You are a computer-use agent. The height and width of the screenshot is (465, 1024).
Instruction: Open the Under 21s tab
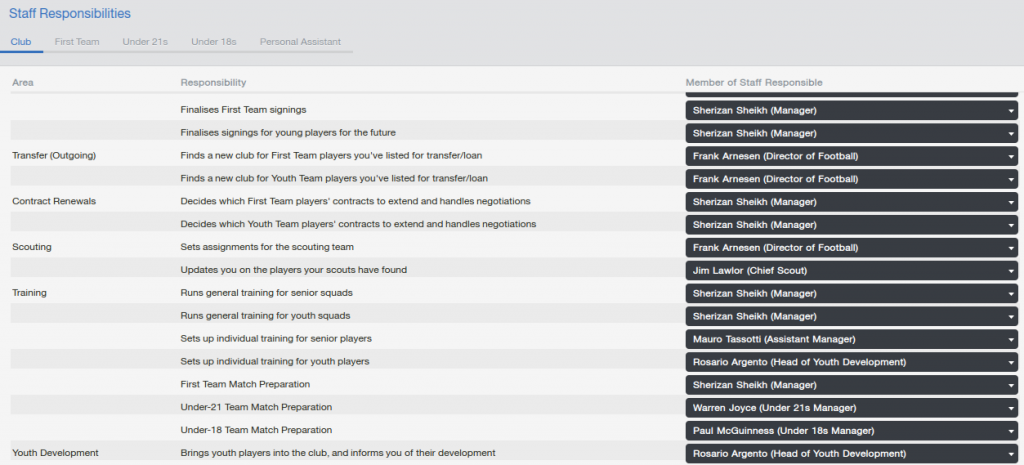click(x=145, y=42)
